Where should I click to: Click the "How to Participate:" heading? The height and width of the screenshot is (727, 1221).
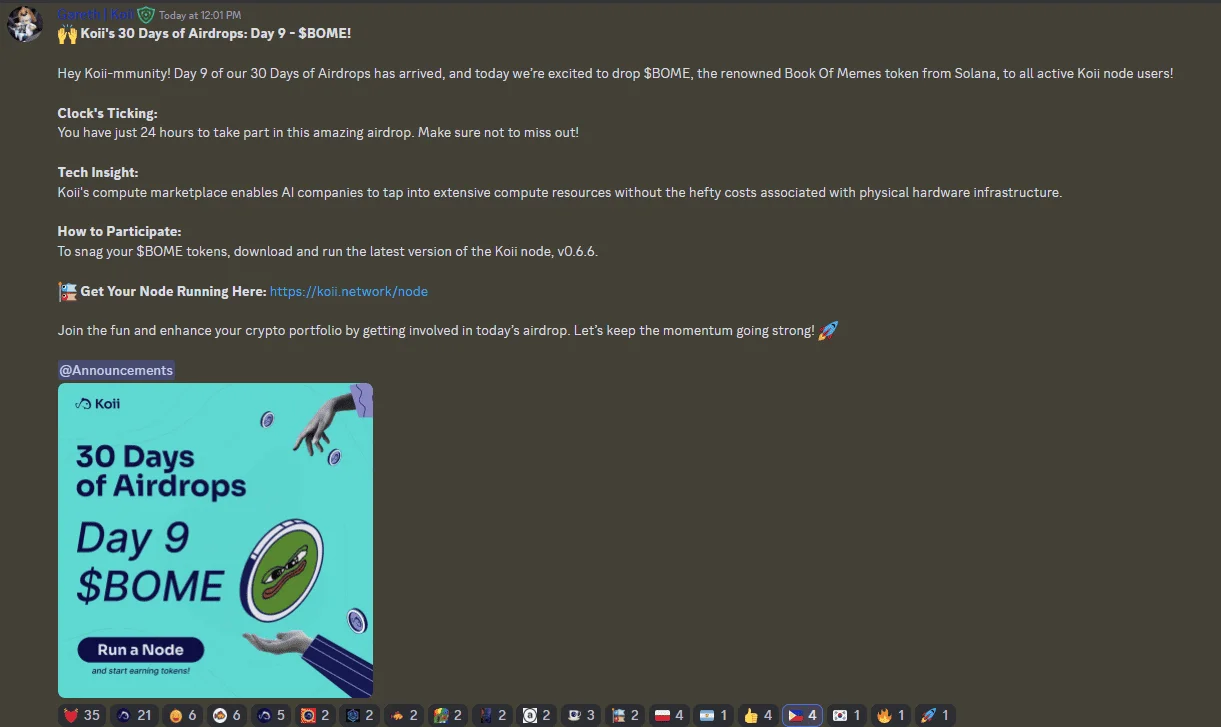coord(119,231)
